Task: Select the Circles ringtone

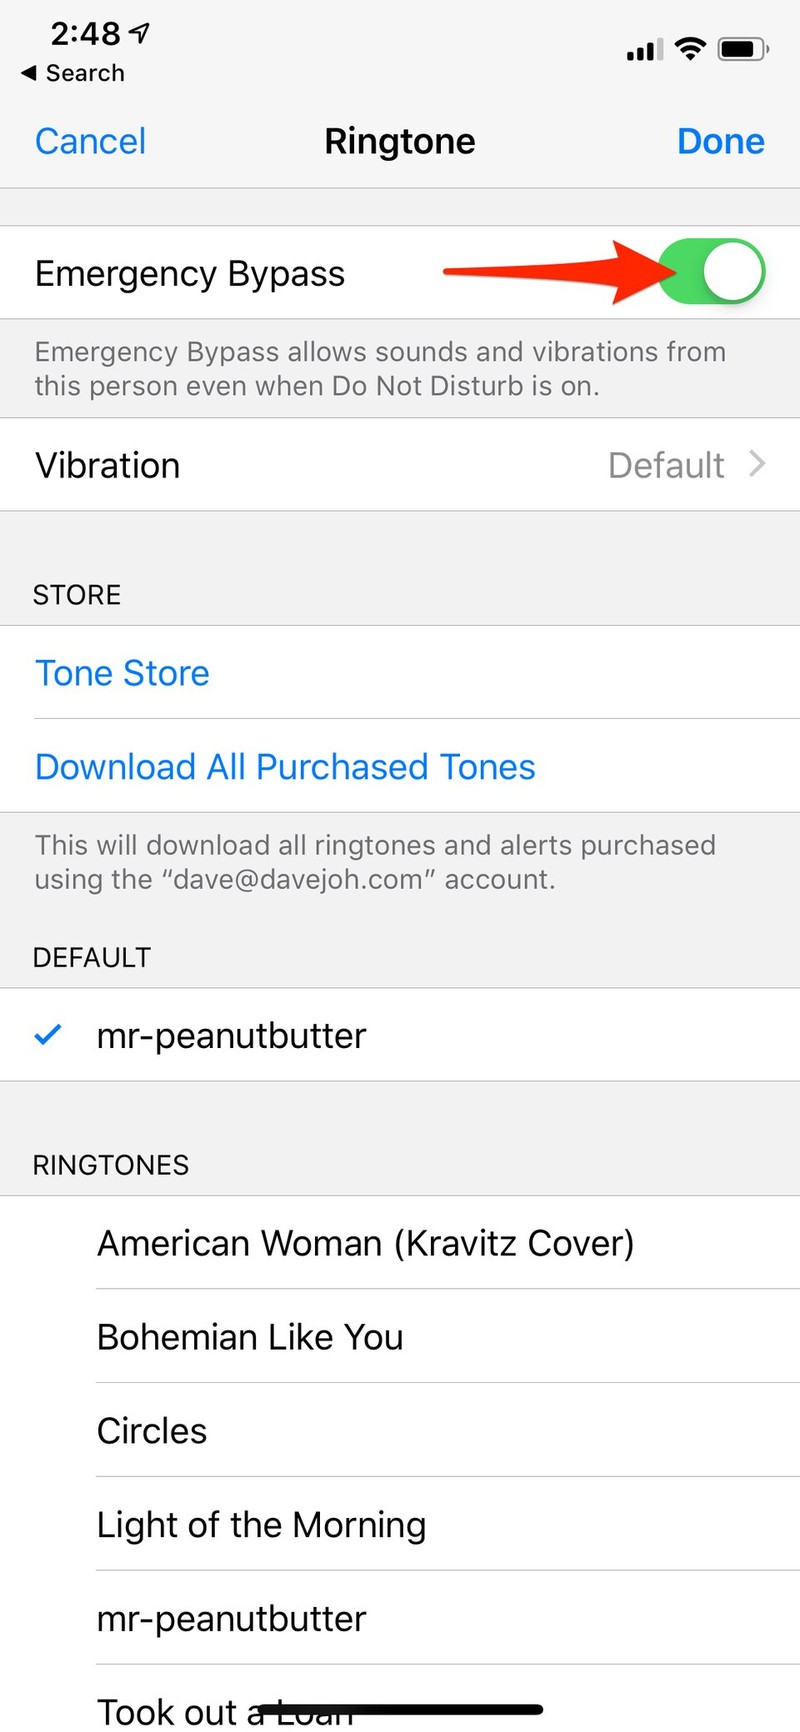Action: pyautogui.click(x=152, y=1431)
